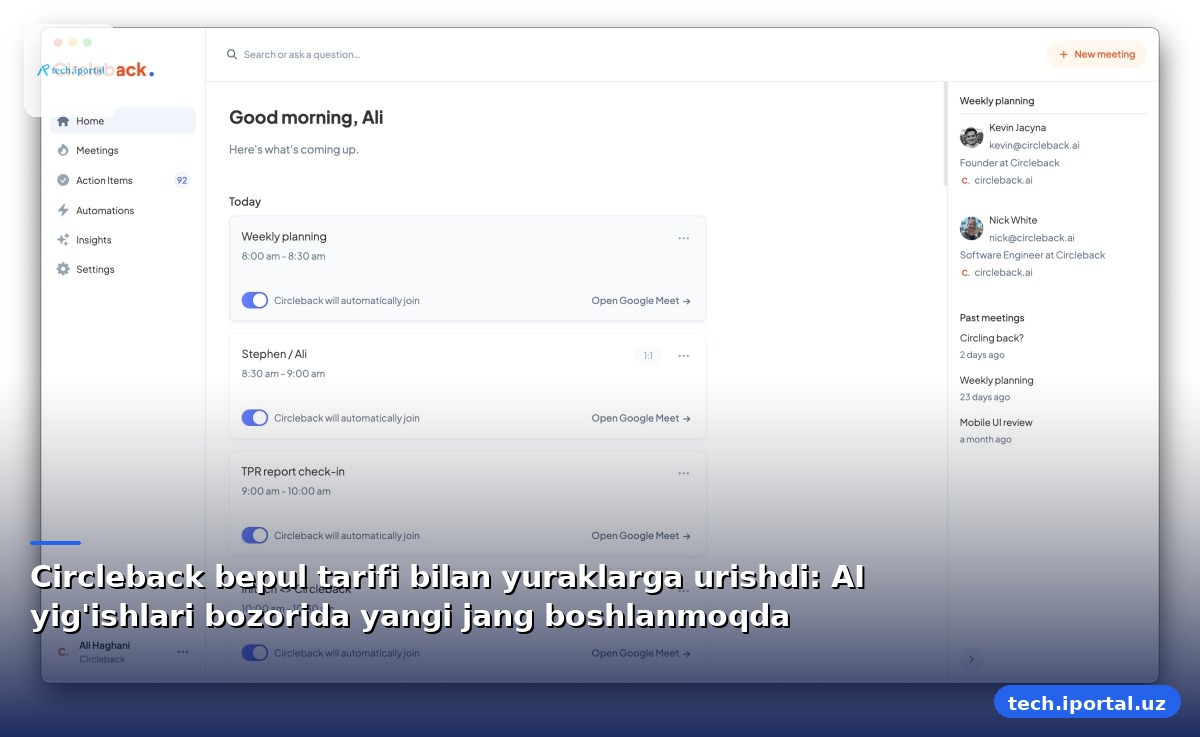Viewport: 1200px width, 737px height.
Task: Open the Home sidebar item
Action: (x=123, y=121)
